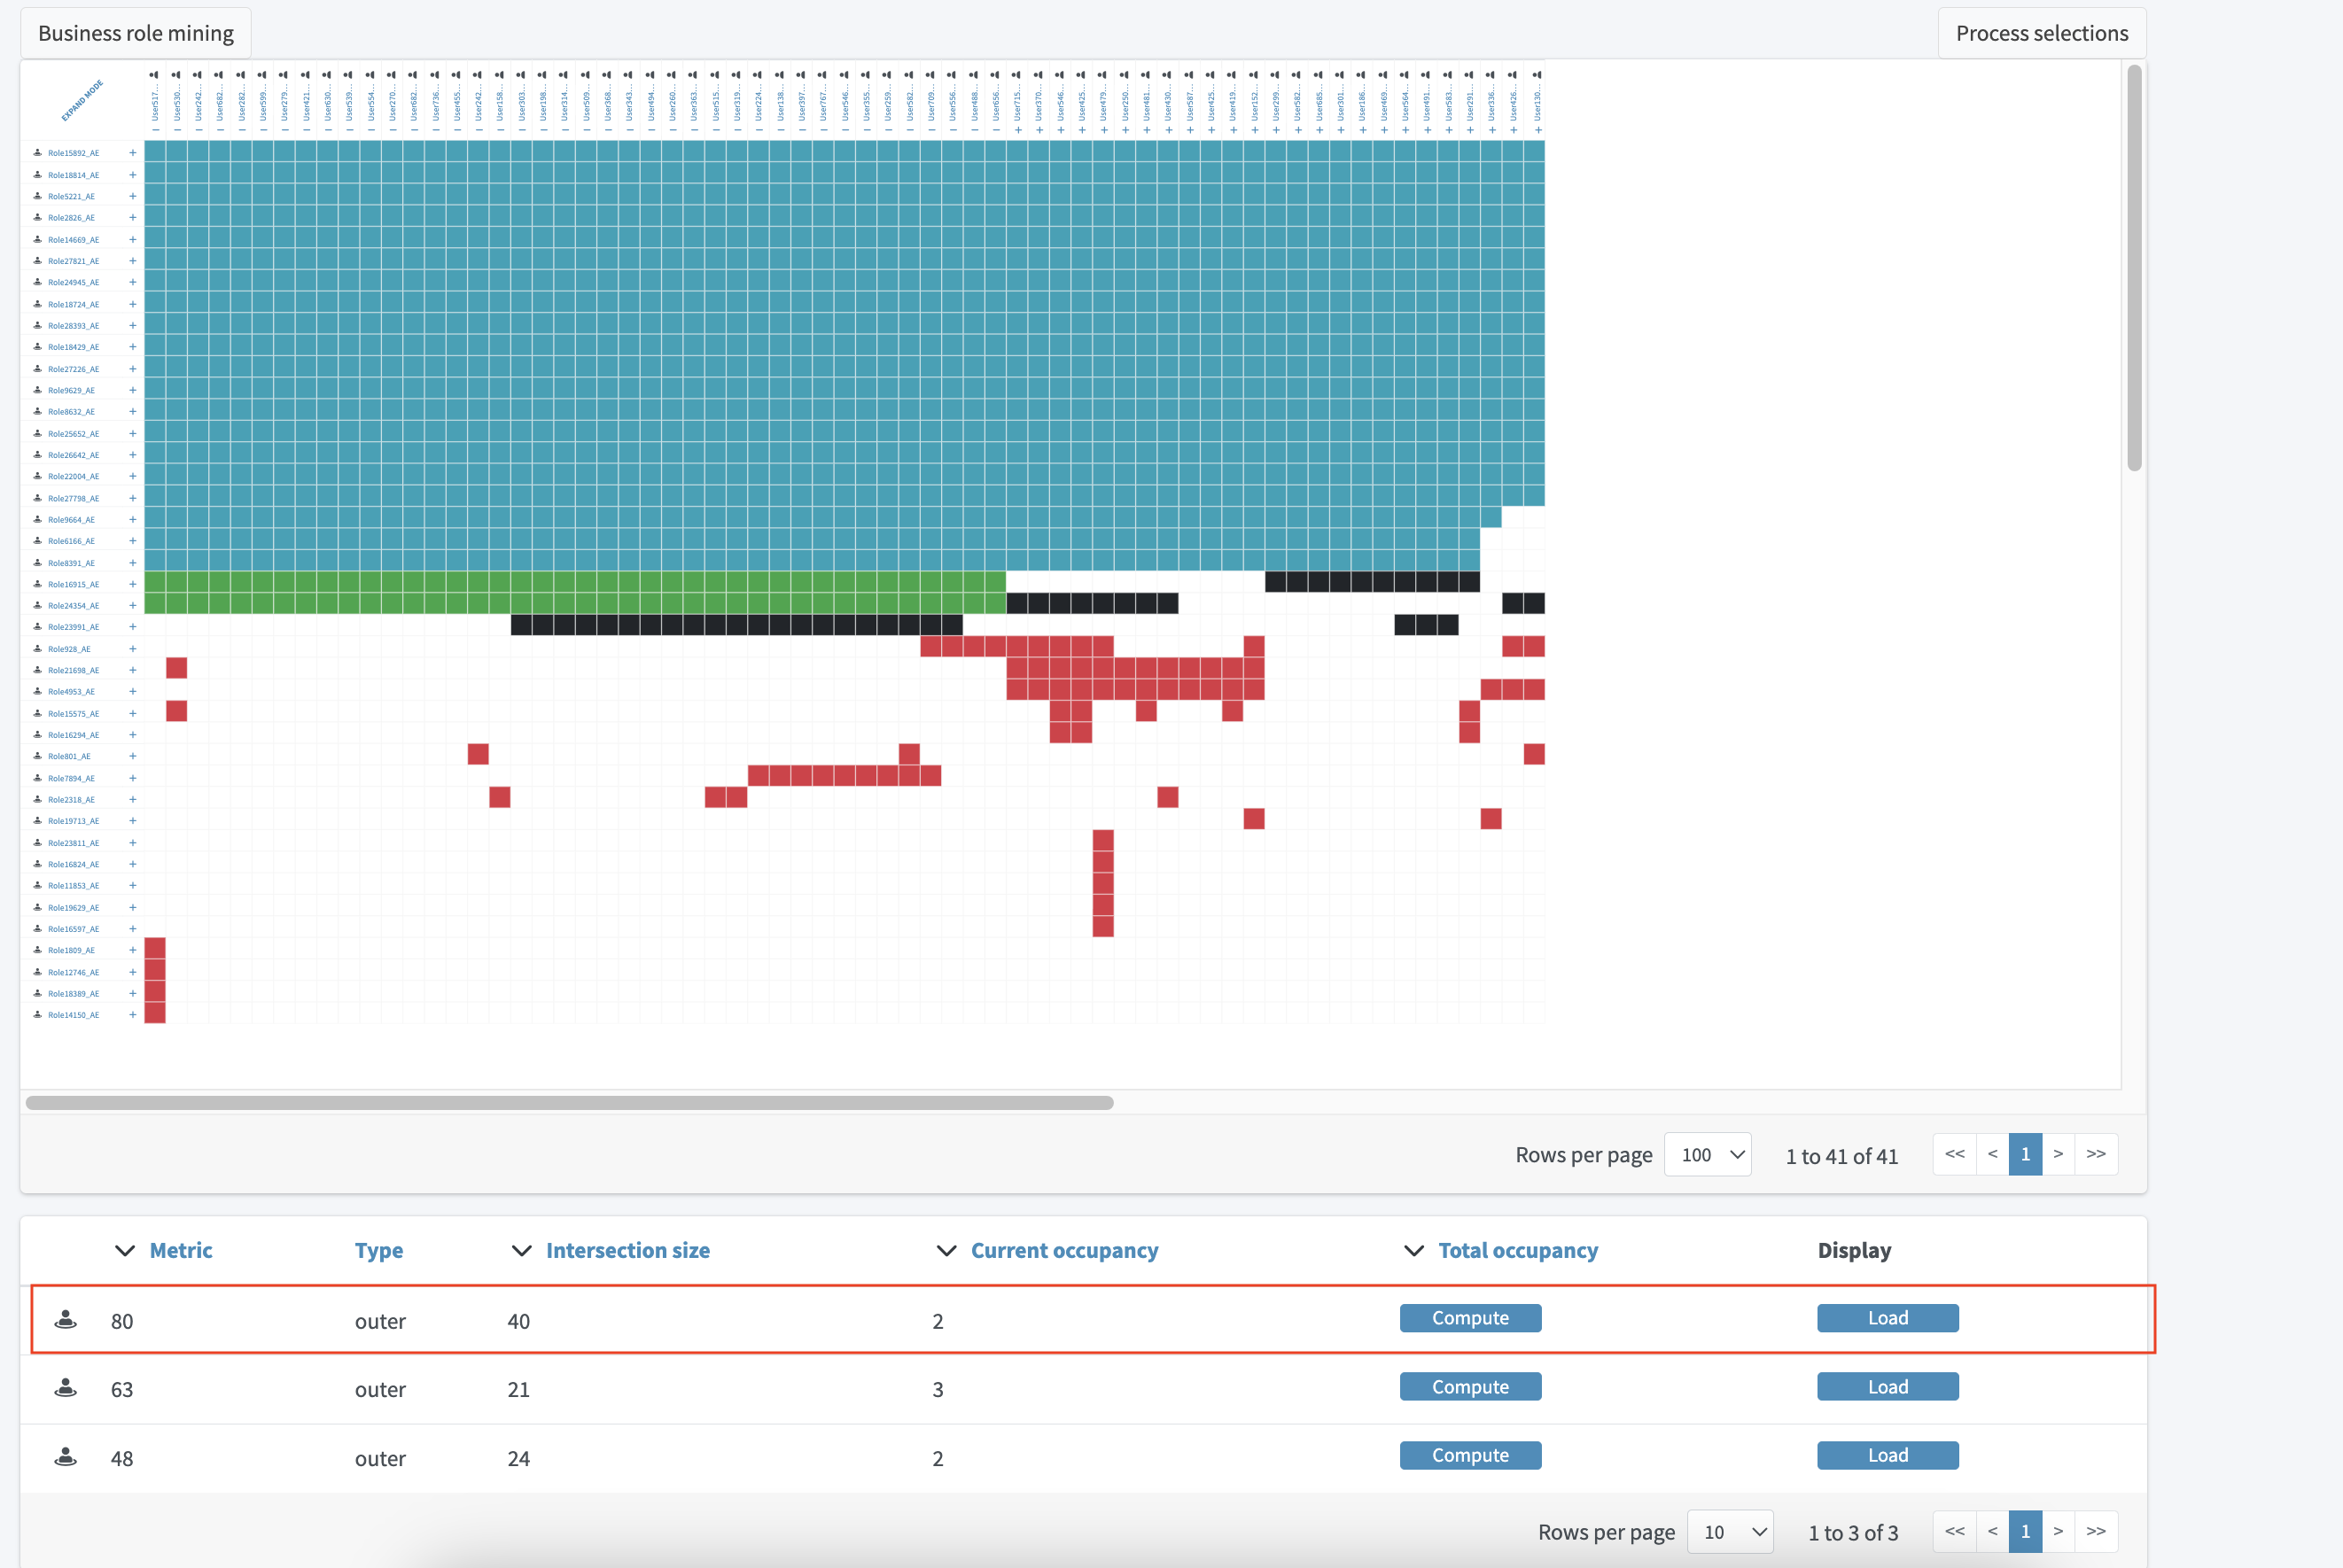The width and height of the screenshot is (2343, 1568).
Task: Sort by Intersection size column
Action: click(x=627, y=1250)
